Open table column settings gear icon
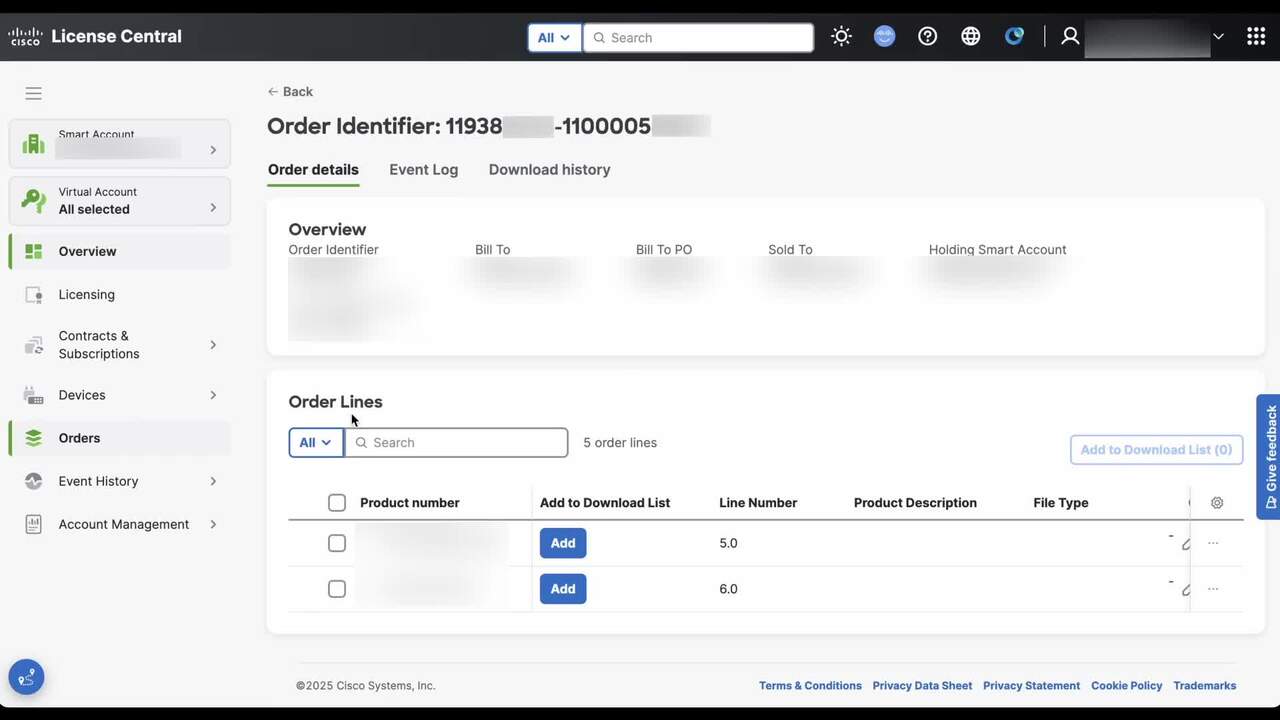Image resolution: width=1280 pixels, height=720 pixels. click(x=1217, y=503)
